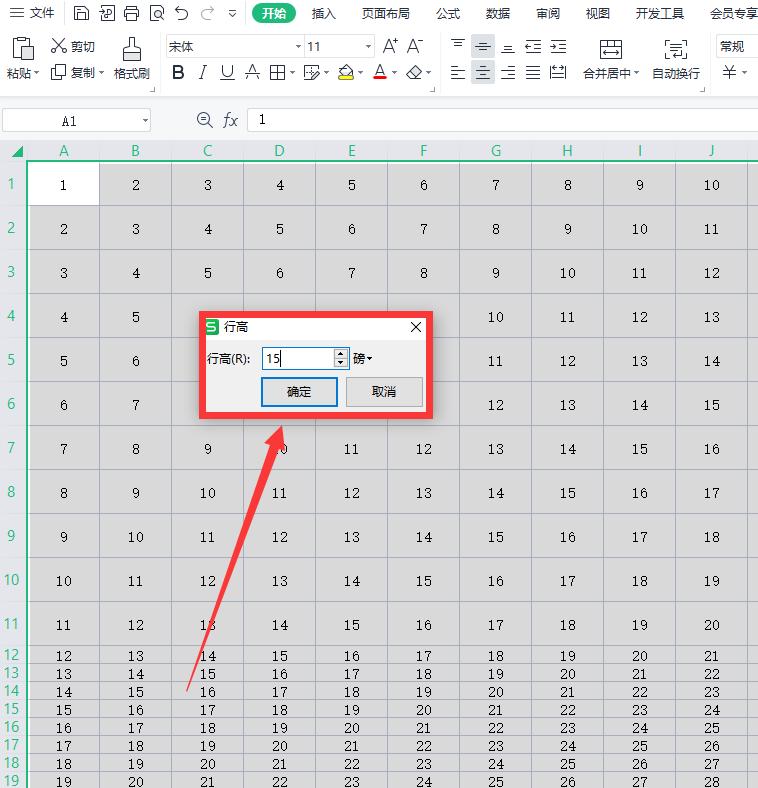Click the Undo arrow
The width and height of the screenshot is (758, 788).
click(x=181, y=13)
